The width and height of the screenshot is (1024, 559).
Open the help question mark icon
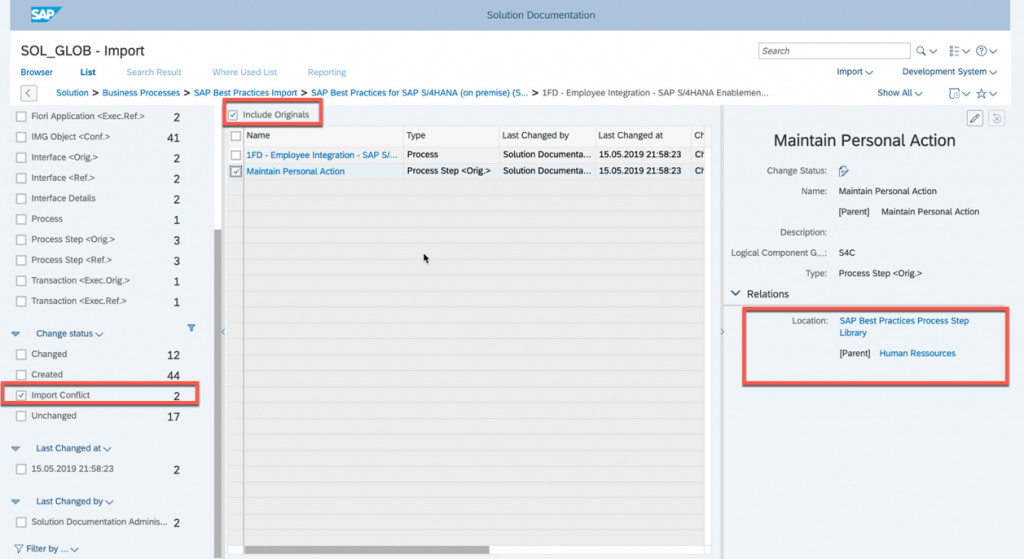[981, 51]
